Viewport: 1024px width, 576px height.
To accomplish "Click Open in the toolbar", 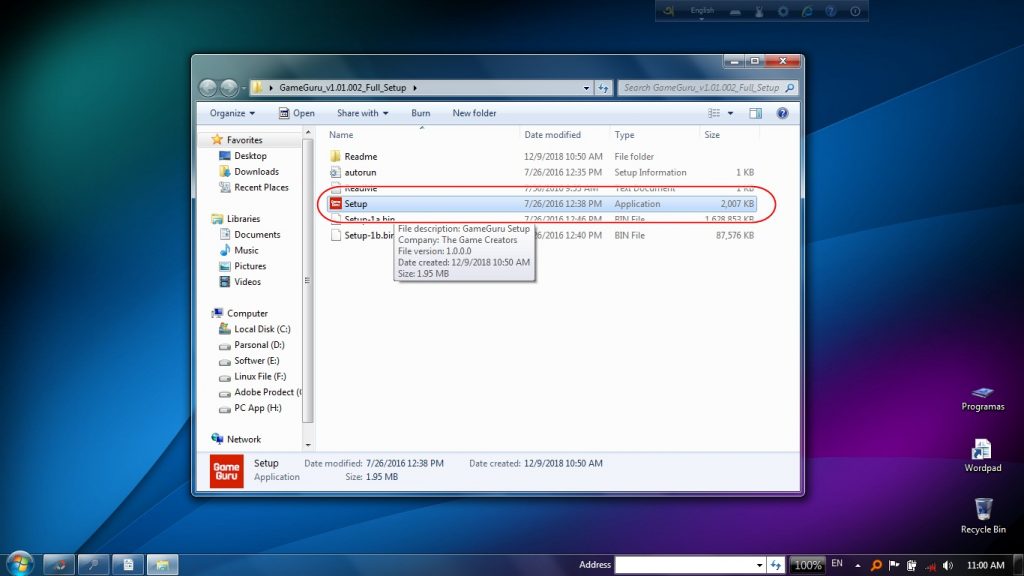I will (296, 113).
